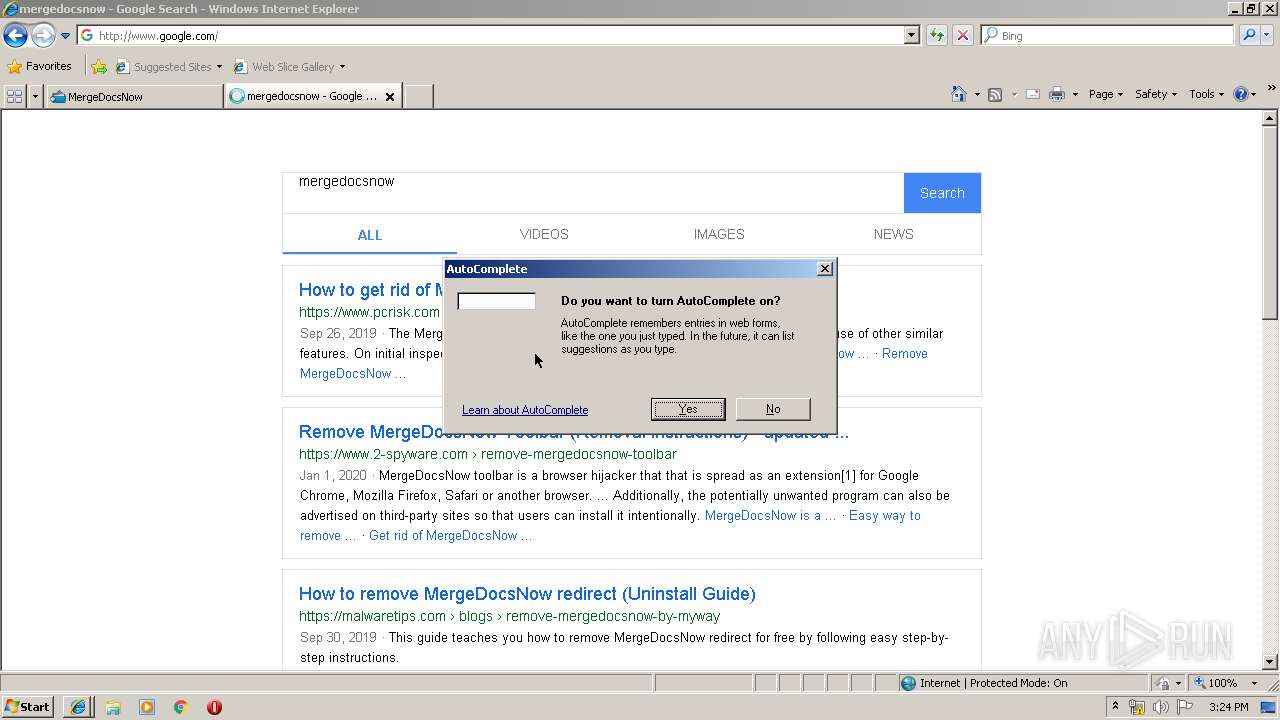The width and height of the screenshot is (1280, 720).
Task: Switch to the MergeDocsNow tab
Action: point(134,96)
